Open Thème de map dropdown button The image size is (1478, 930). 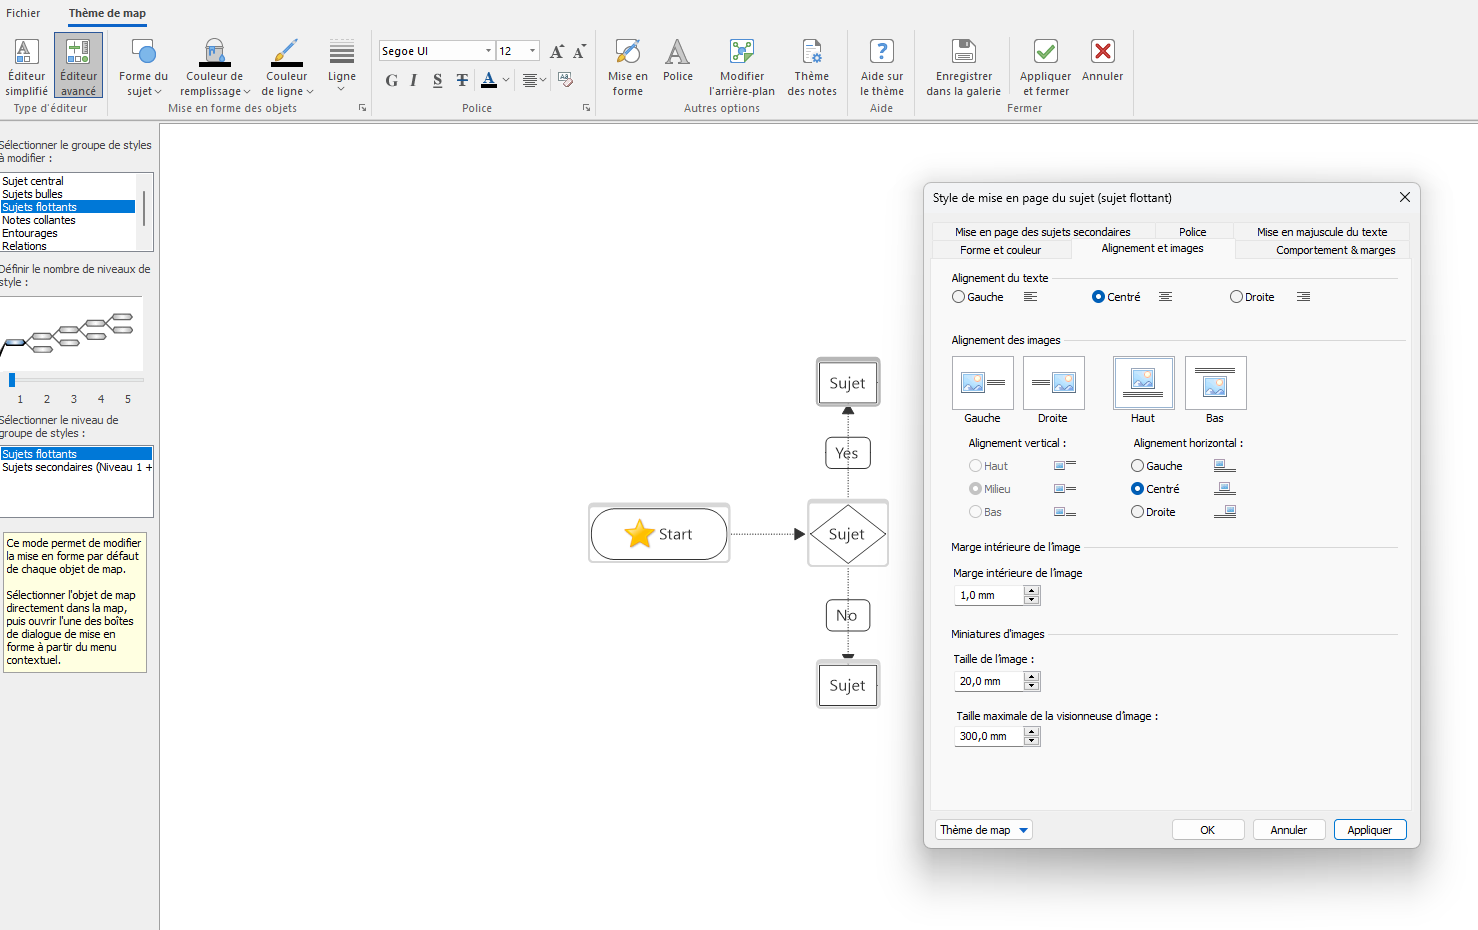coord(984,830)
